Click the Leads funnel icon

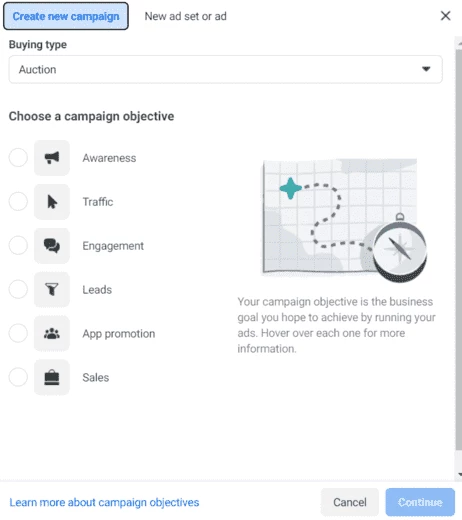[52, 289]
